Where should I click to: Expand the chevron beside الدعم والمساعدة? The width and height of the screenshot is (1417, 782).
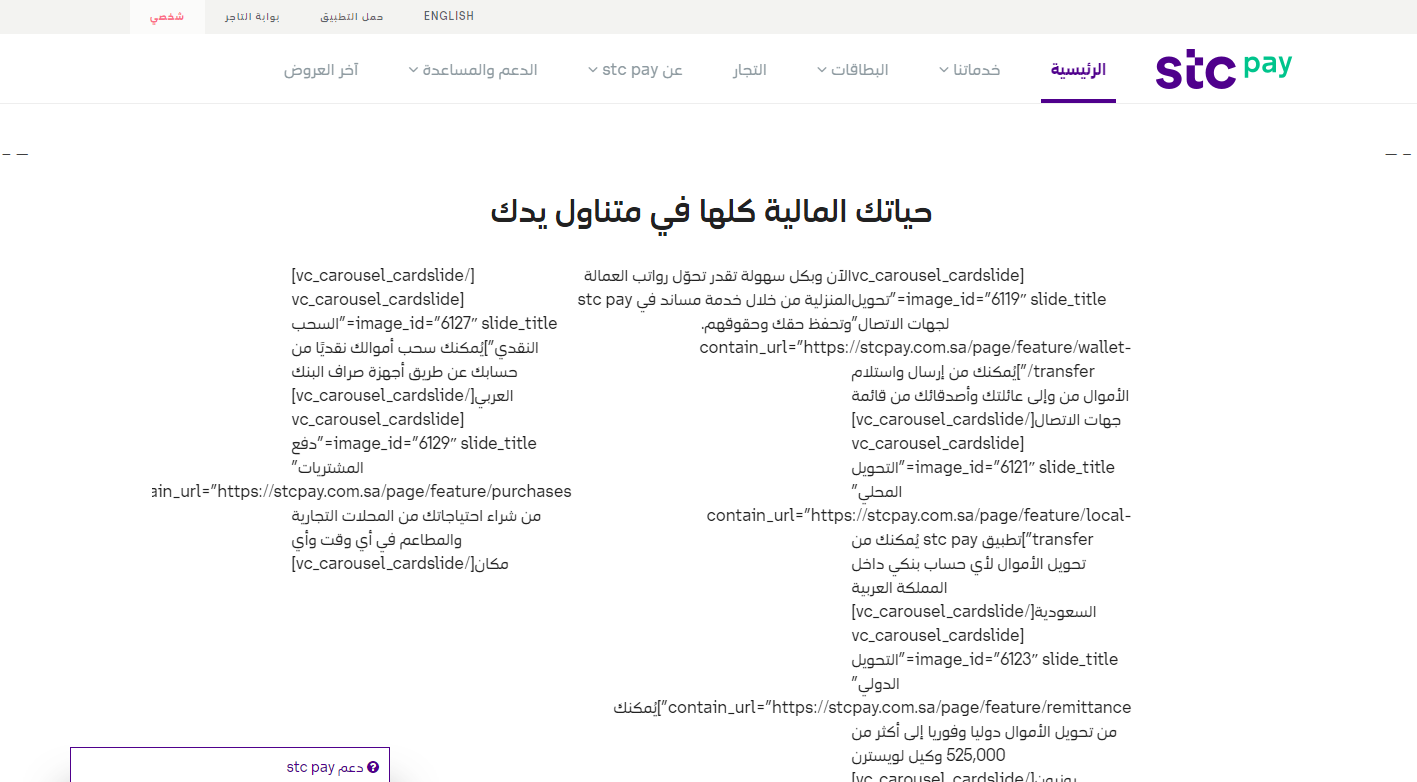[414, 70]
